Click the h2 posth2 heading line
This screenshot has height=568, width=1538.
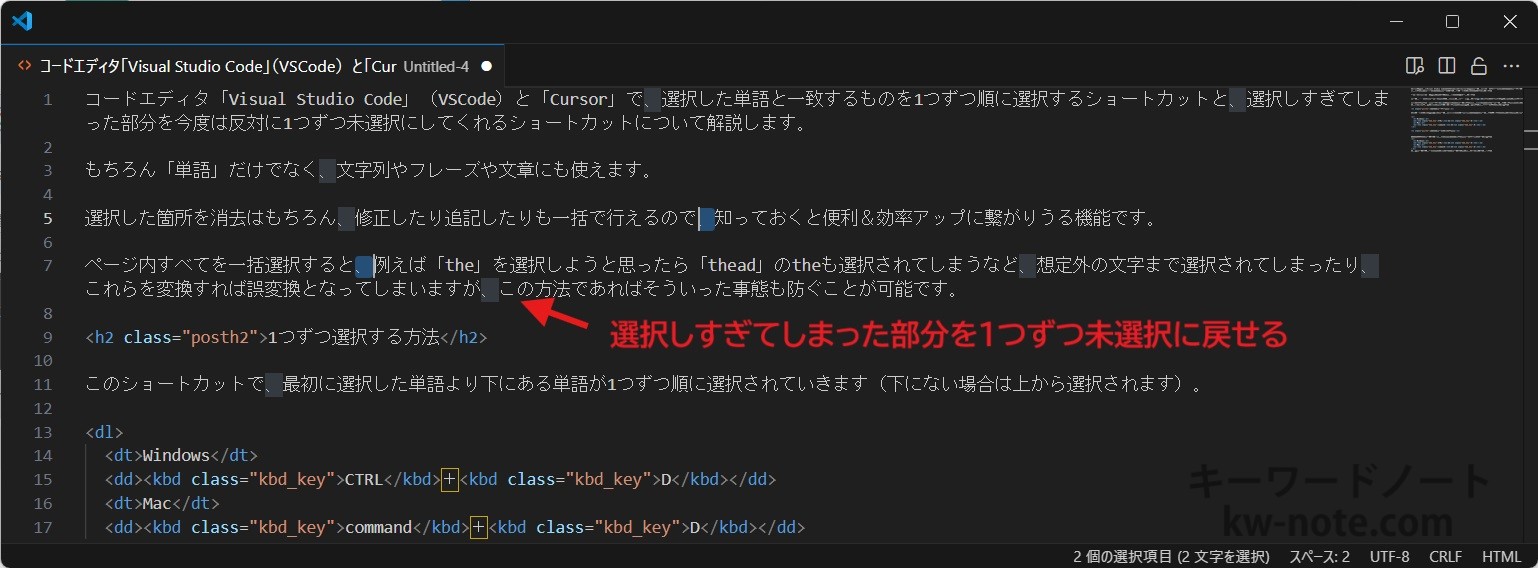(286, 337)
